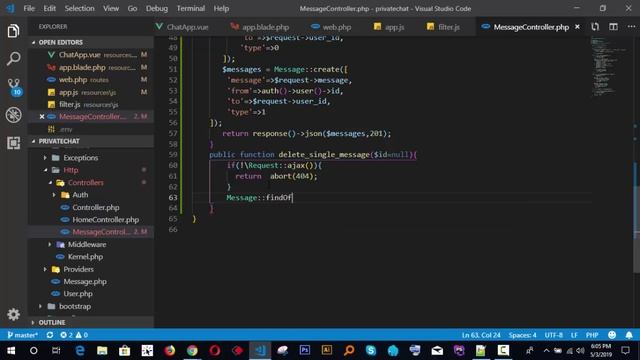The height and width of the screenshot is (360, 640).
Task: Open the Windows Start menu
Action: point(11,351)
